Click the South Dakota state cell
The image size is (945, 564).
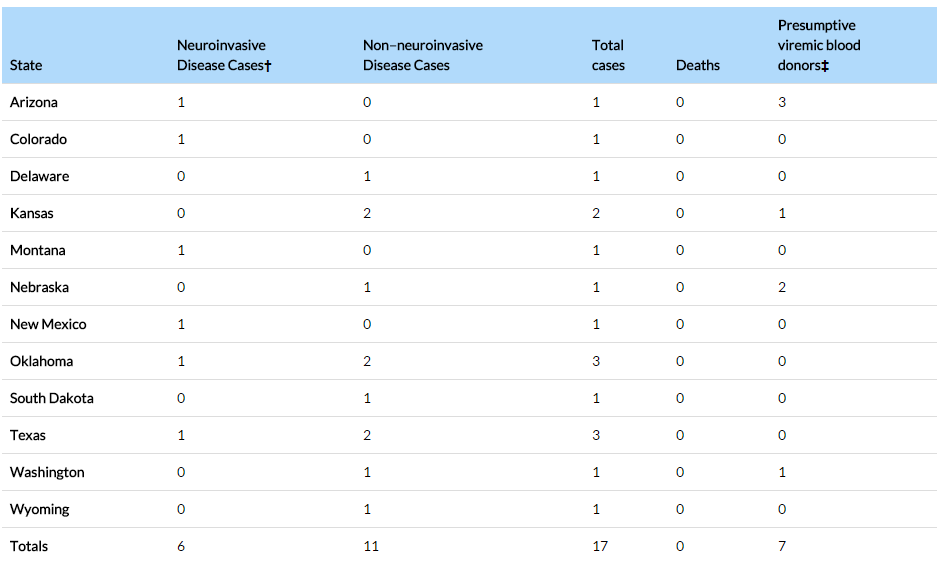(x=52, y=398)
